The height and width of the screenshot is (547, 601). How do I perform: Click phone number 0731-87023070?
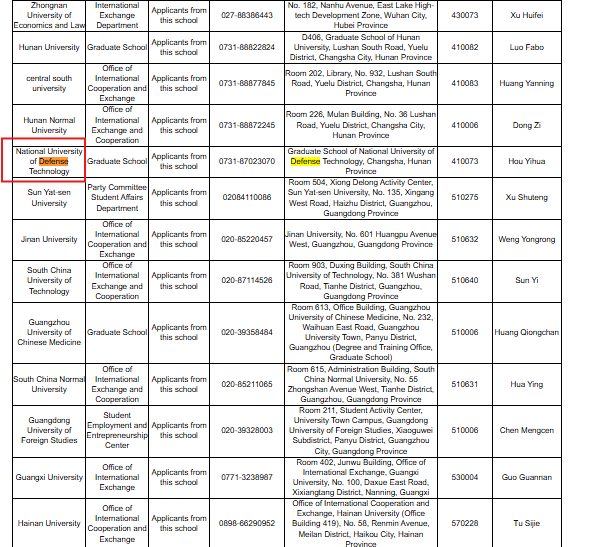[x=247, y=161]
